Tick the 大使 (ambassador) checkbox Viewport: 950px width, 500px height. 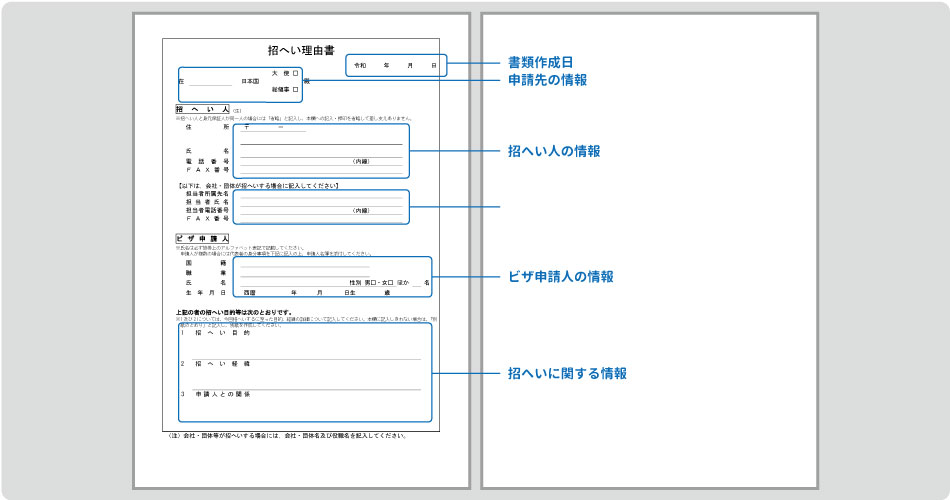pos(295,73)
